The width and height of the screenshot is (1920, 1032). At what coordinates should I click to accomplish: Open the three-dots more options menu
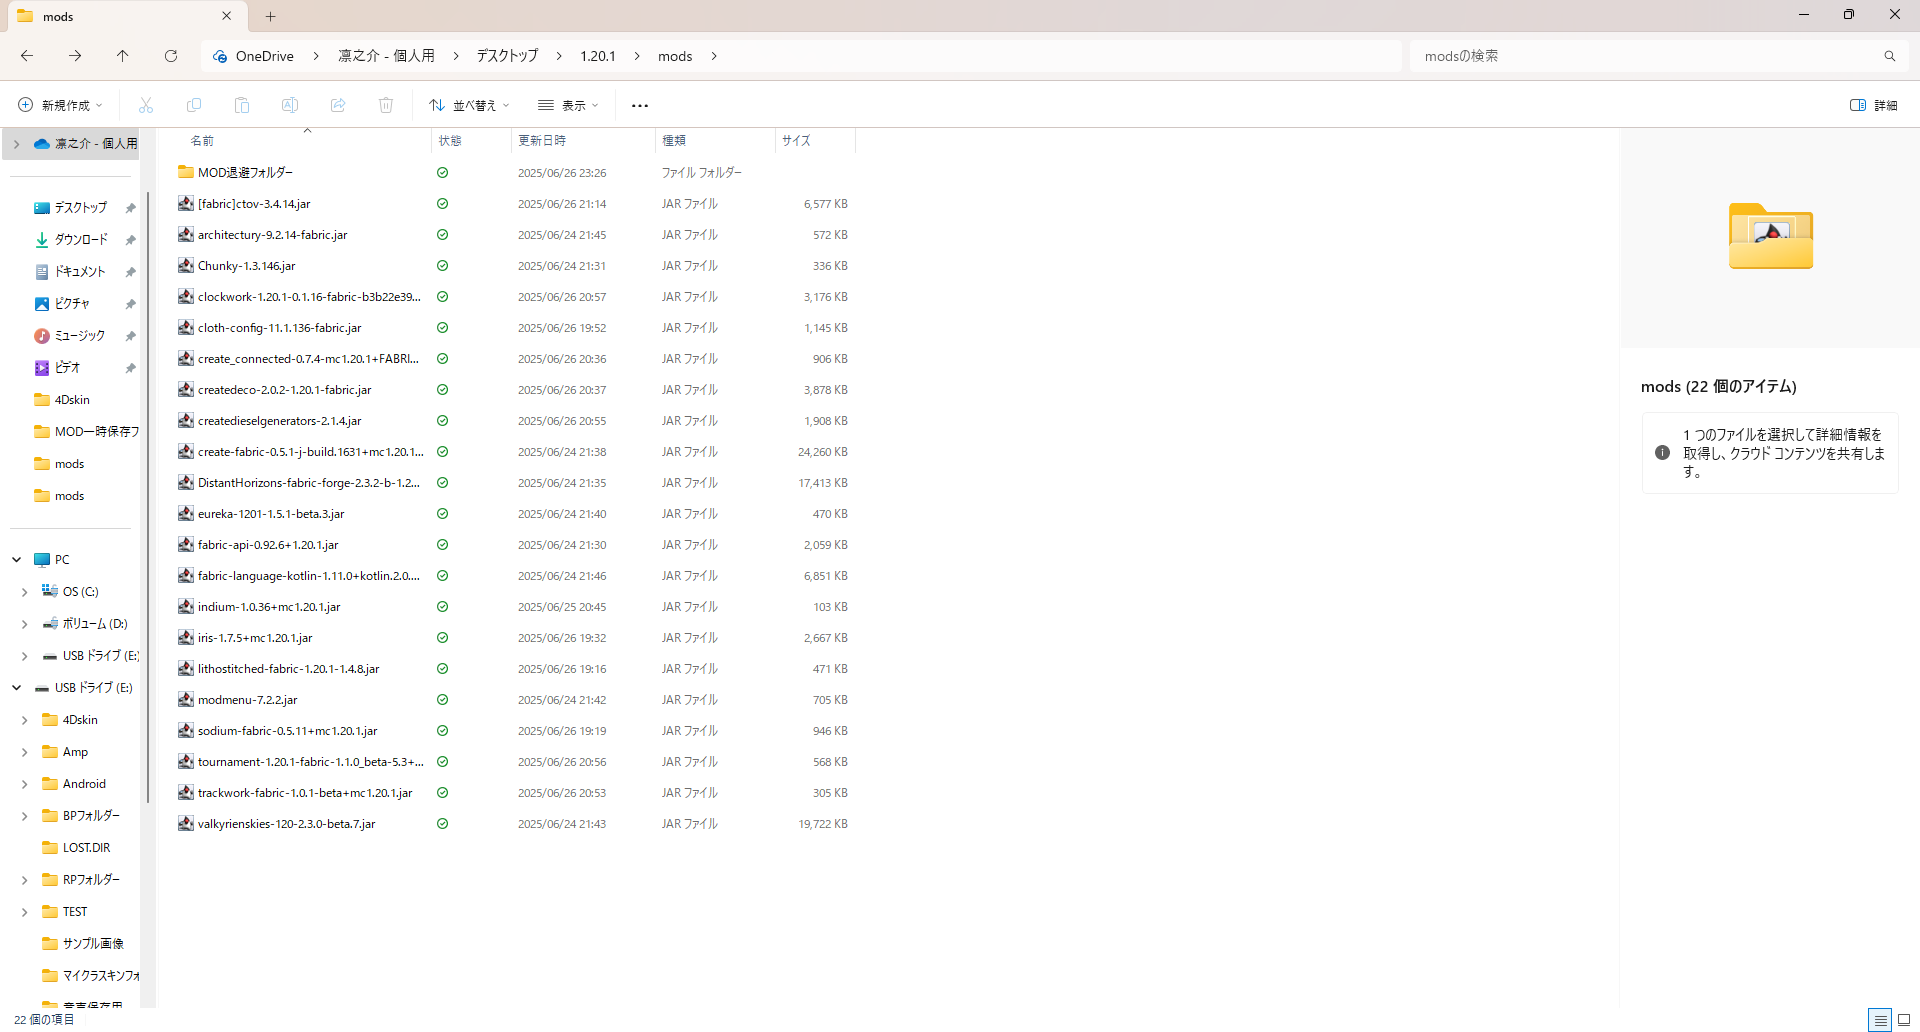(x=640, y=105)
